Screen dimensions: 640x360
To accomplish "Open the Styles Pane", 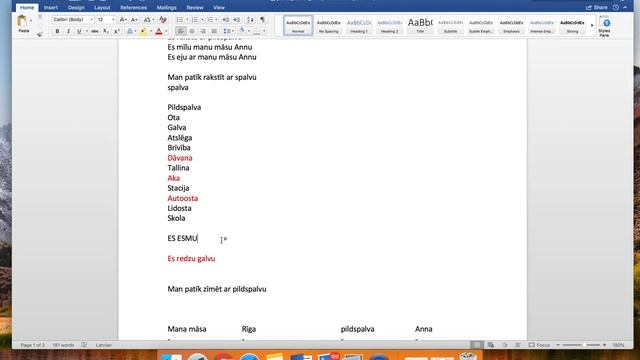I will point(604,27).
